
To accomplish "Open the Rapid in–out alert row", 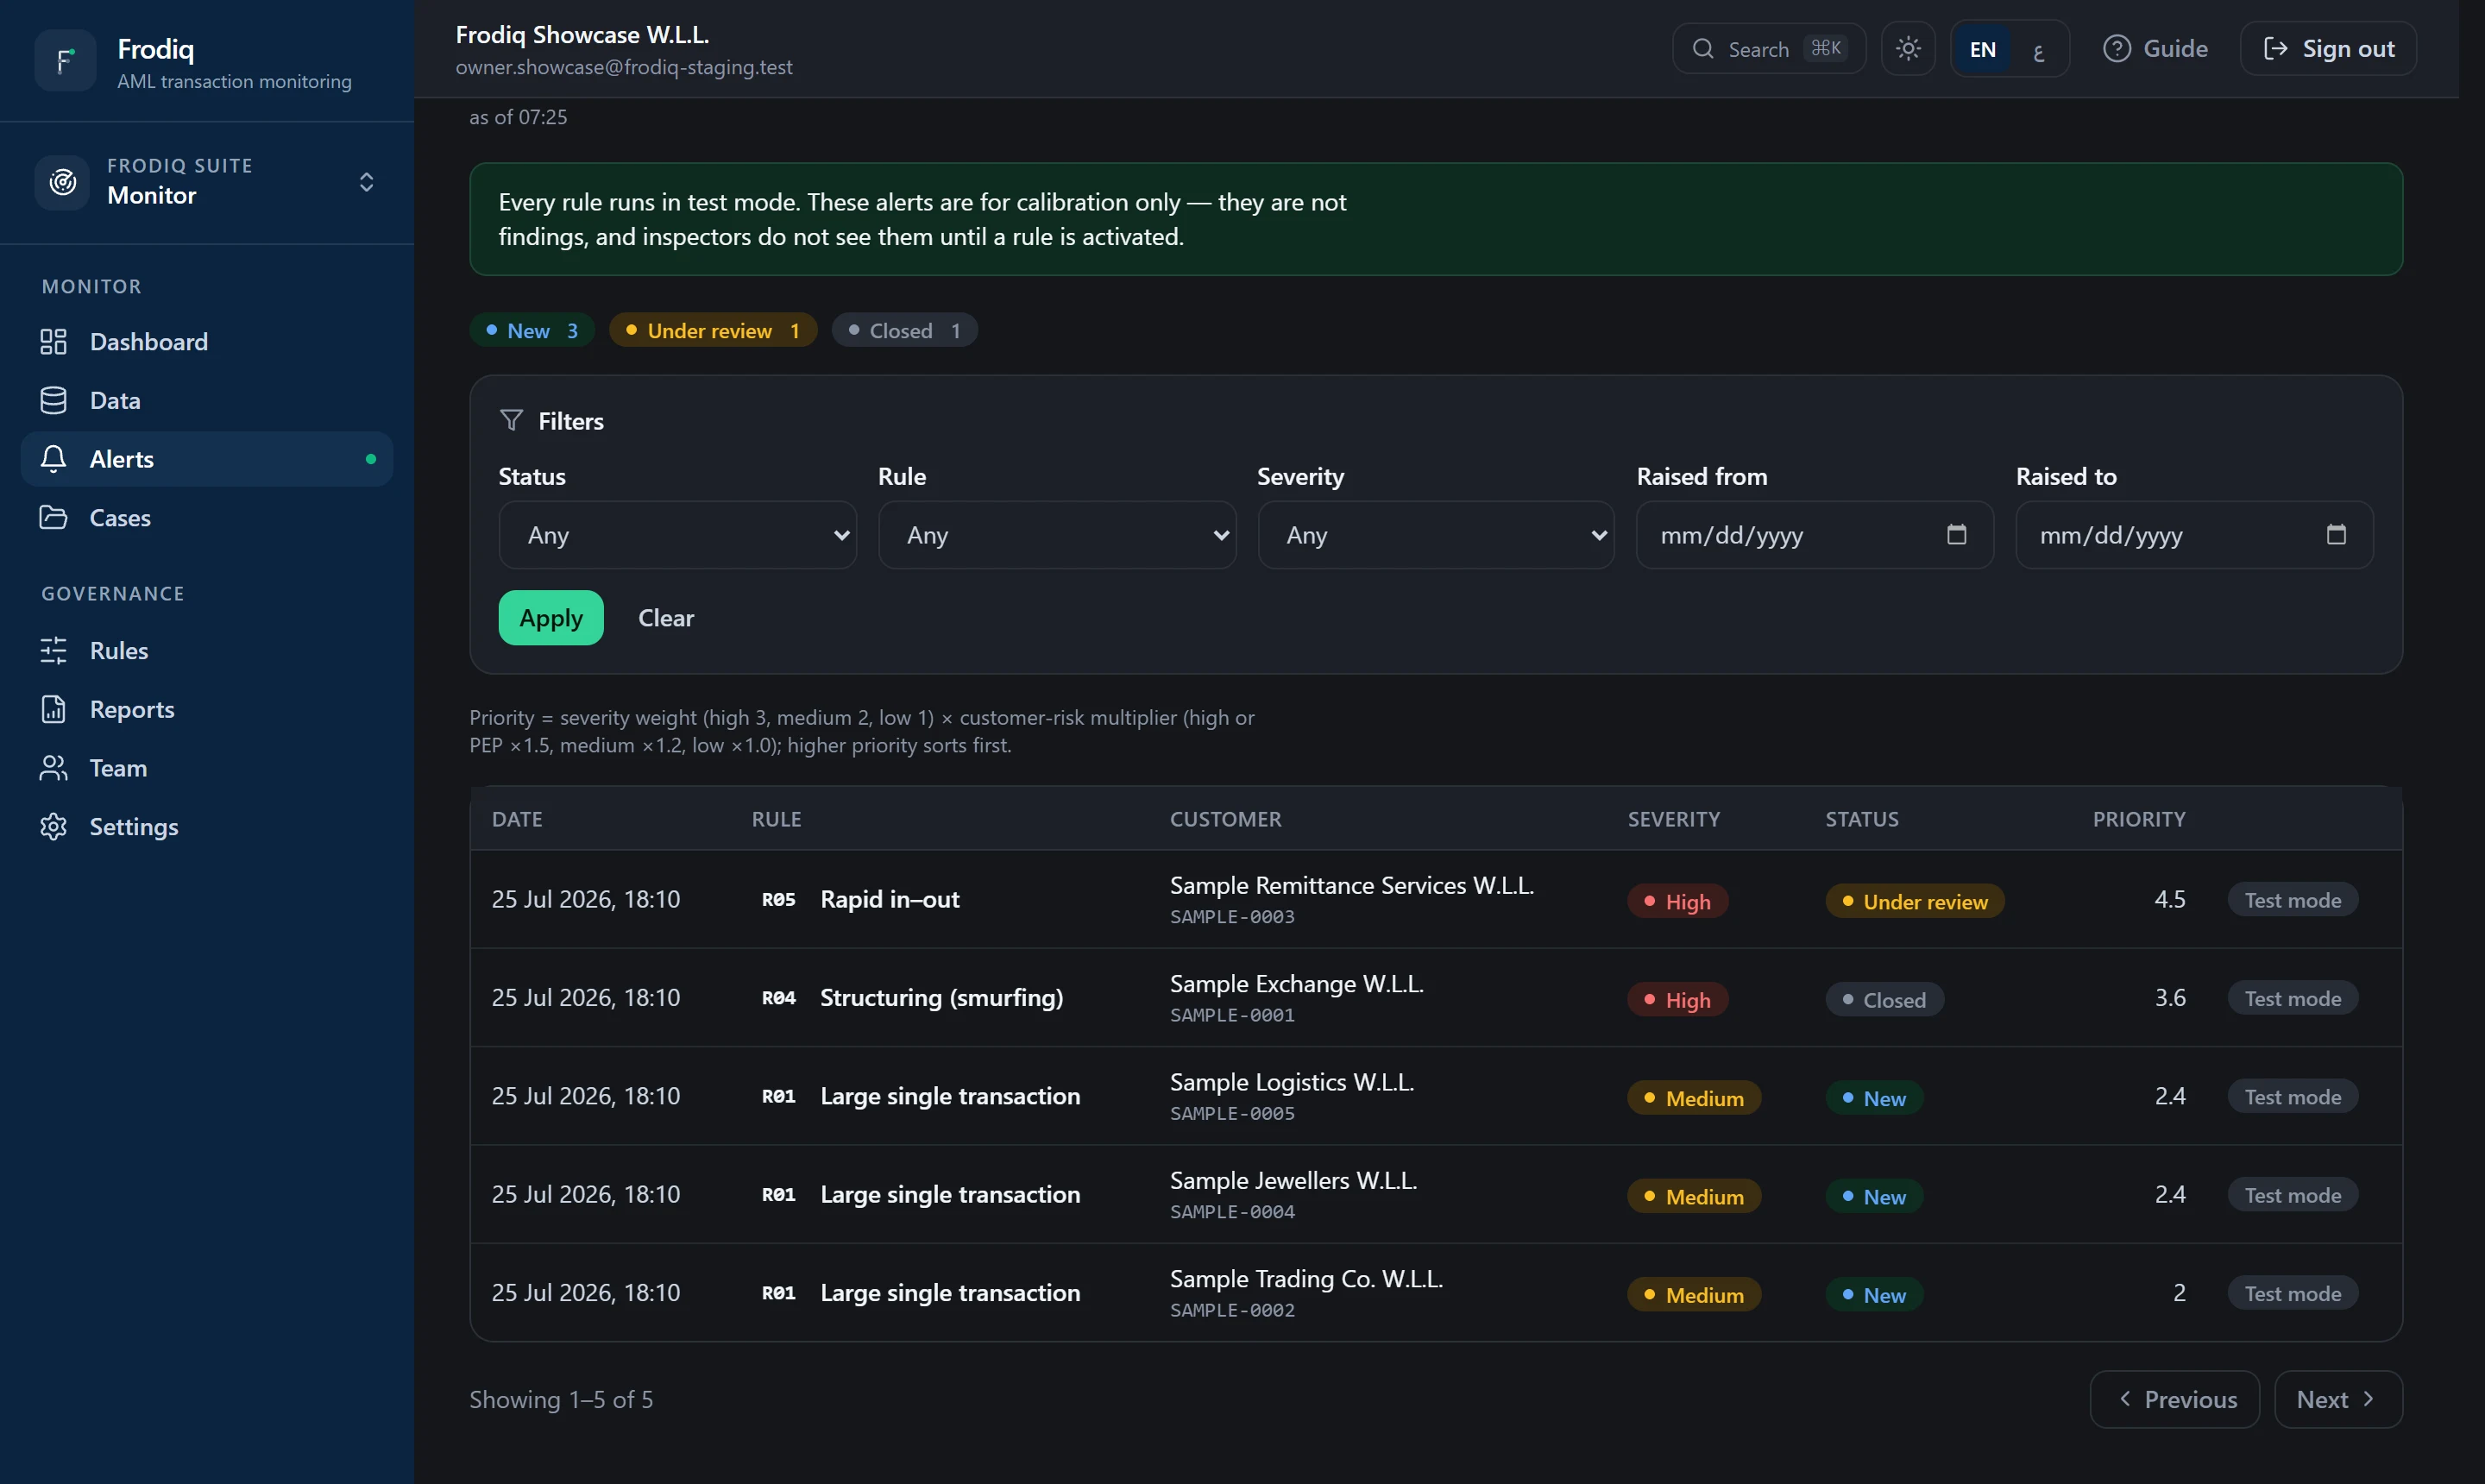I will [1436, 900].
